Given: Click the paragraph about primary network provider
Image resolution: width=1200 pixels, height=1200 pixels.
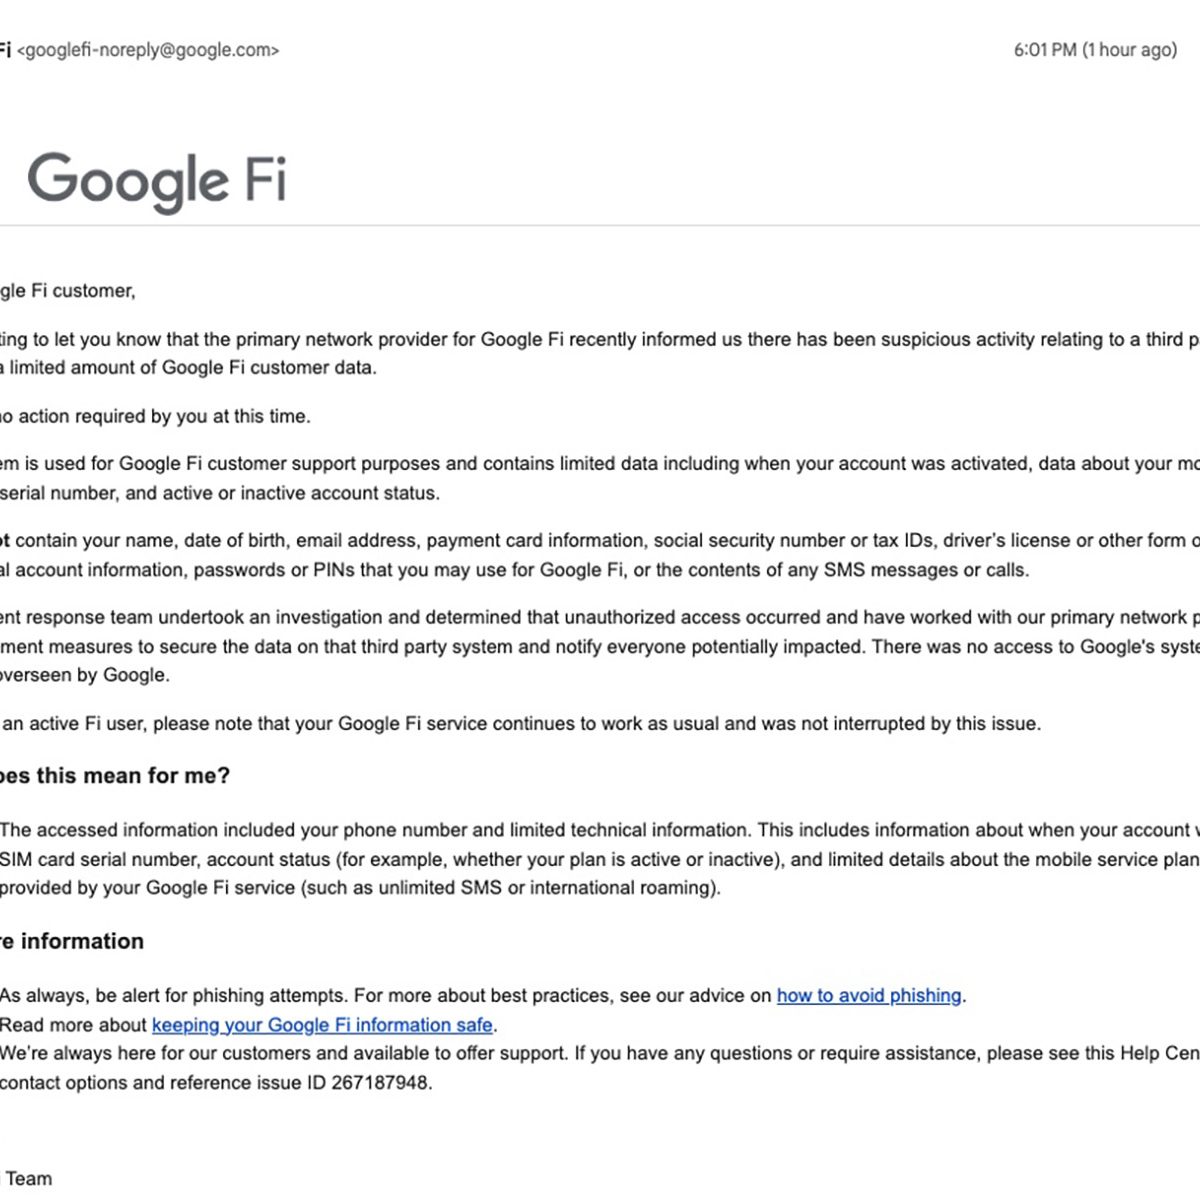Looking at the screenshot, I should coord(600,340).
